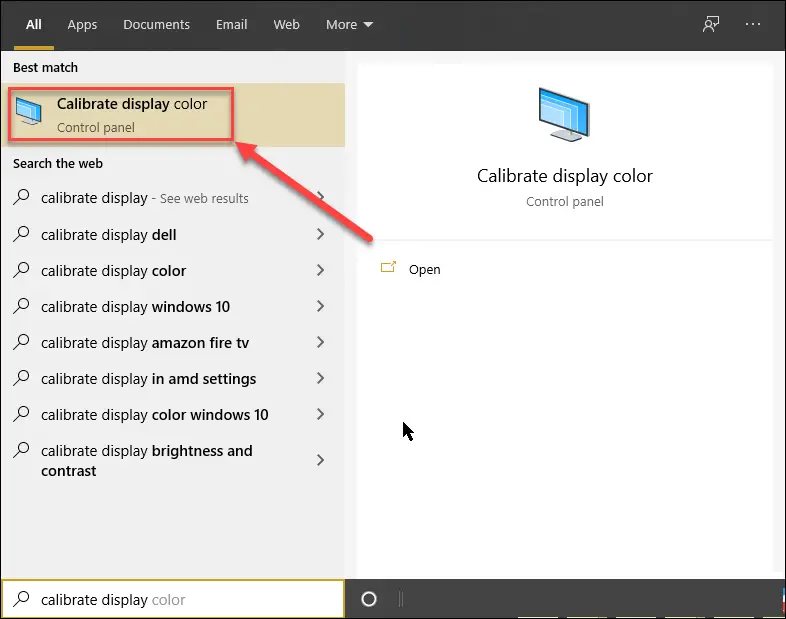
Task: Click search icon beside 'calibrate display - See web results'
Action: 22,197
